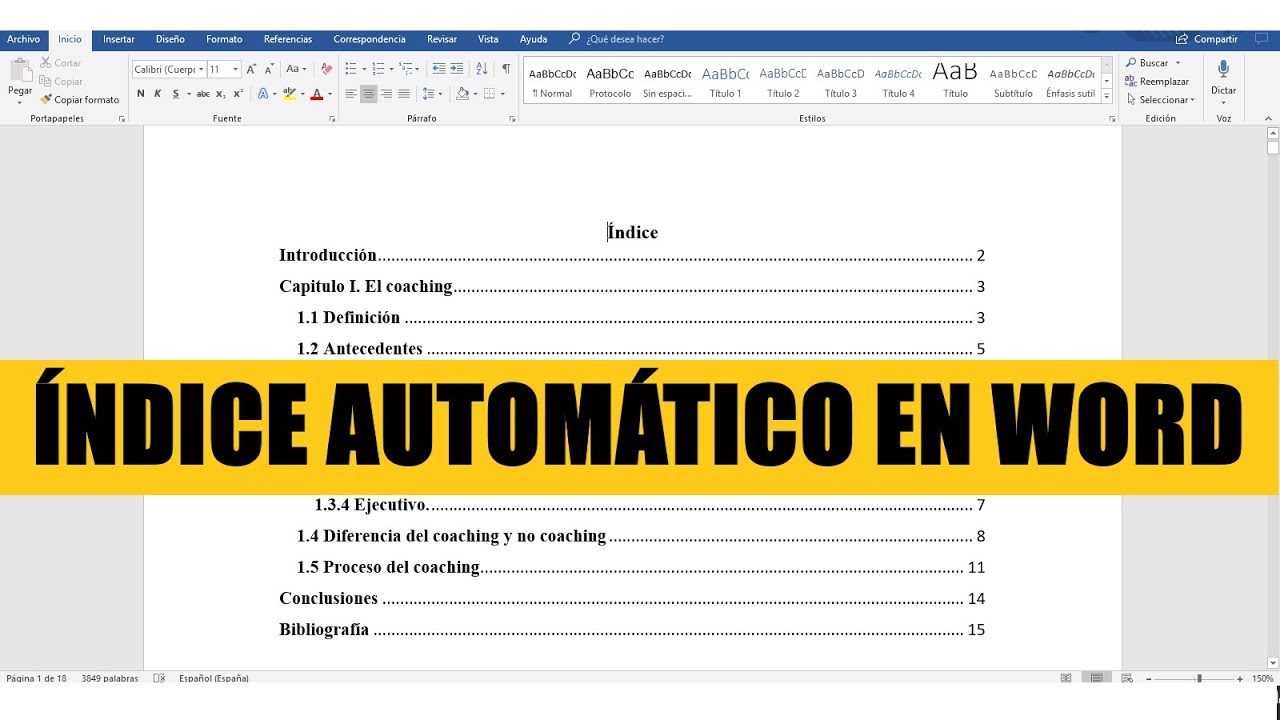Open font color dropdown arrow
1280x720 pixels.
(x=330, y=94)
